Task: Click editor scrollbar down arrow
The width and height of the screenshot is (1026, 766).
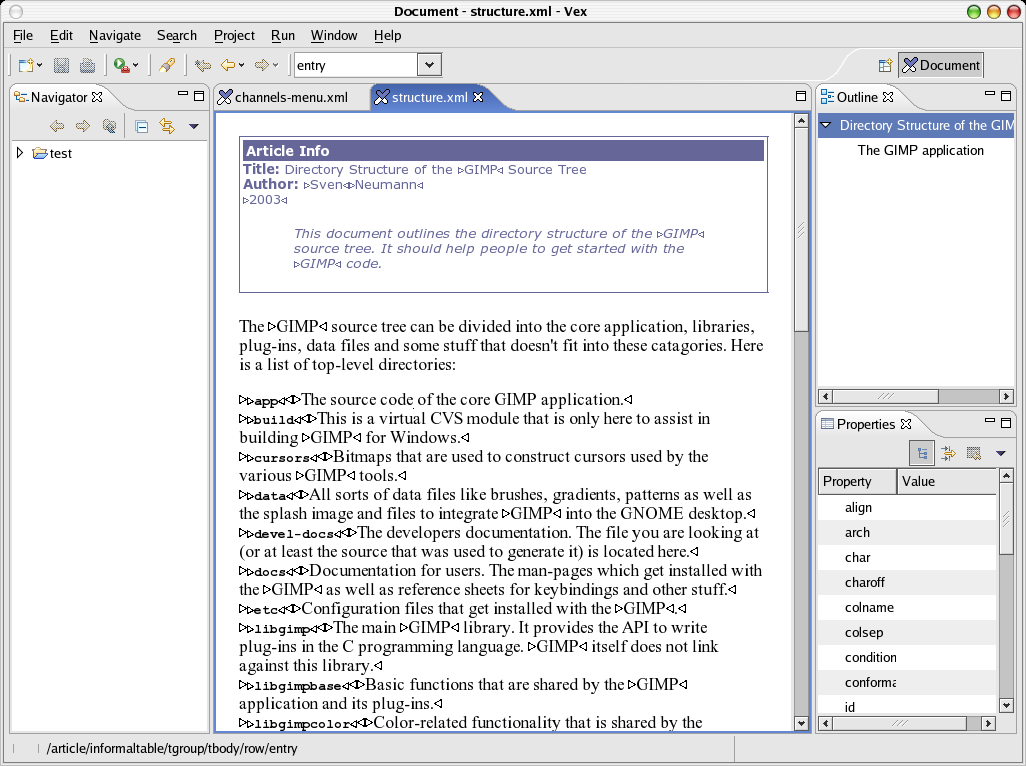Action: point(801,723)
